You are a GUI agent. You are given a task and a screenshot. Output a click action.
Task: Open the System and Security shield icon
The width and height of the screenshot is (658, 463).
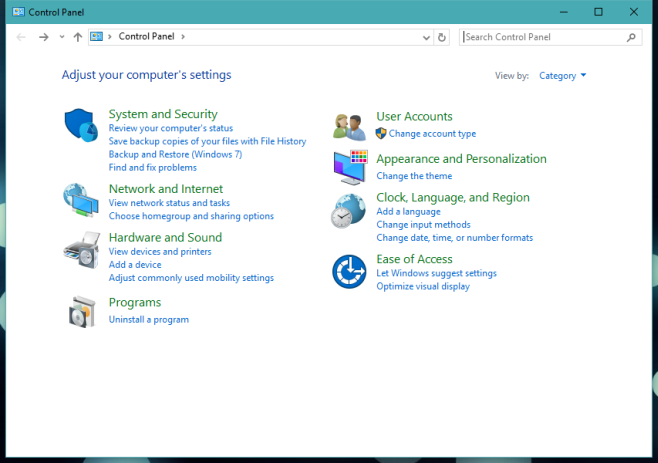pyautogui.click(x=81, y=125)
